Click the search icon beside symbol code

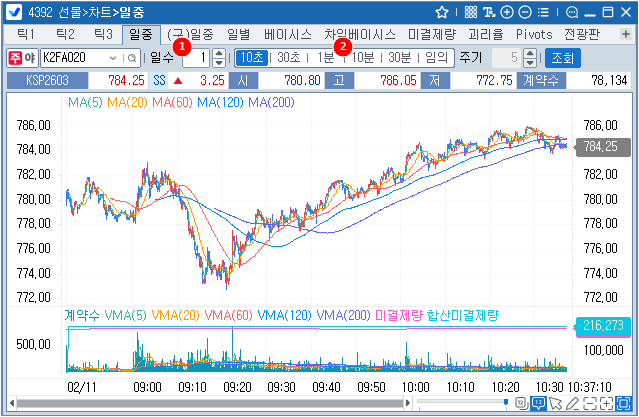point(131,58)
